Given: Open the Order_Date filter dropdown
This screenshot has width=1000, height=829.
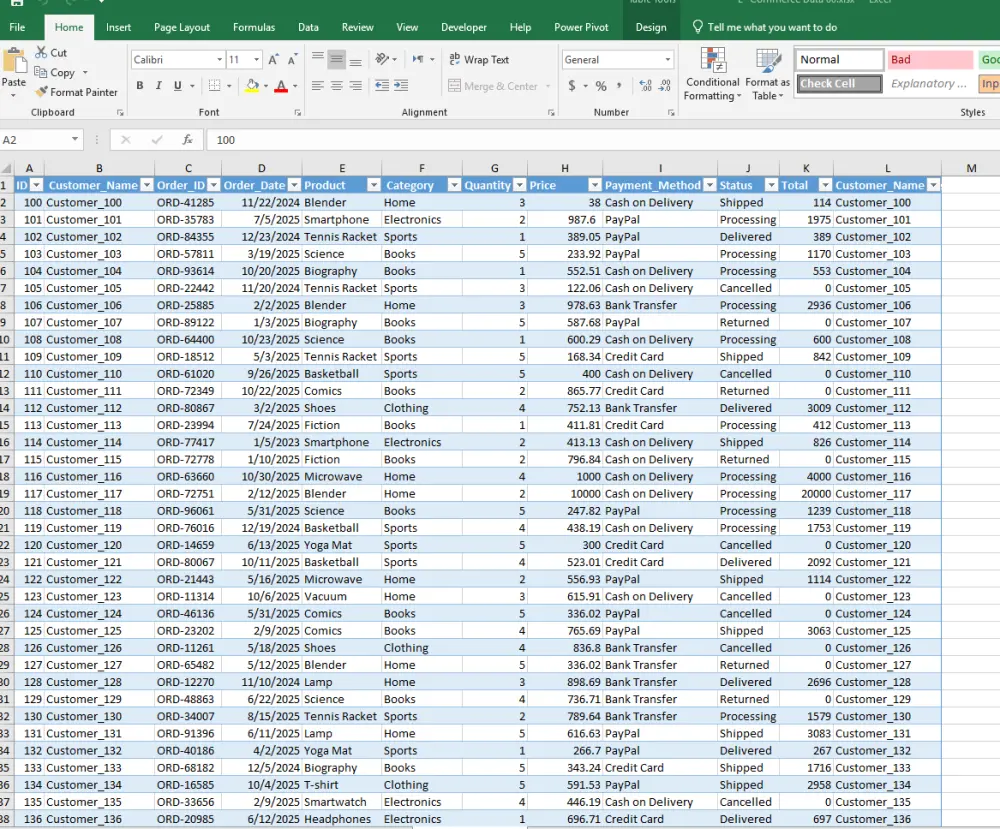Looking at the screenshot, I should 294,185.
